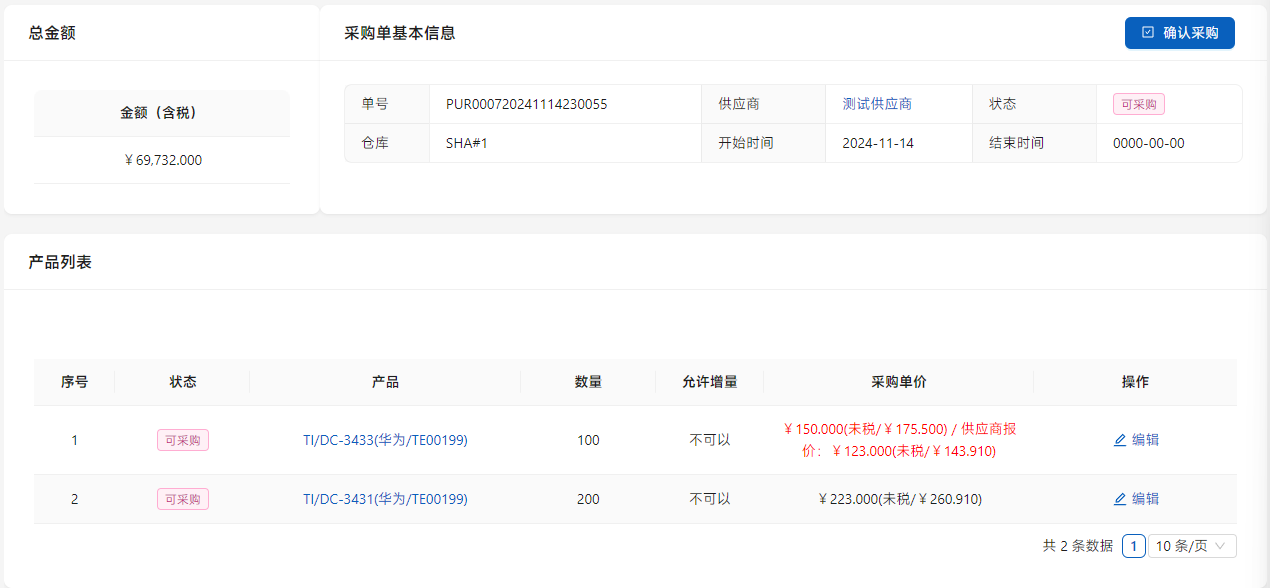The height and width of the screenshot is (588, 1270).
Task: Open product TI/DC-3431(华为/TE00199)
Action: click(385, 499)
